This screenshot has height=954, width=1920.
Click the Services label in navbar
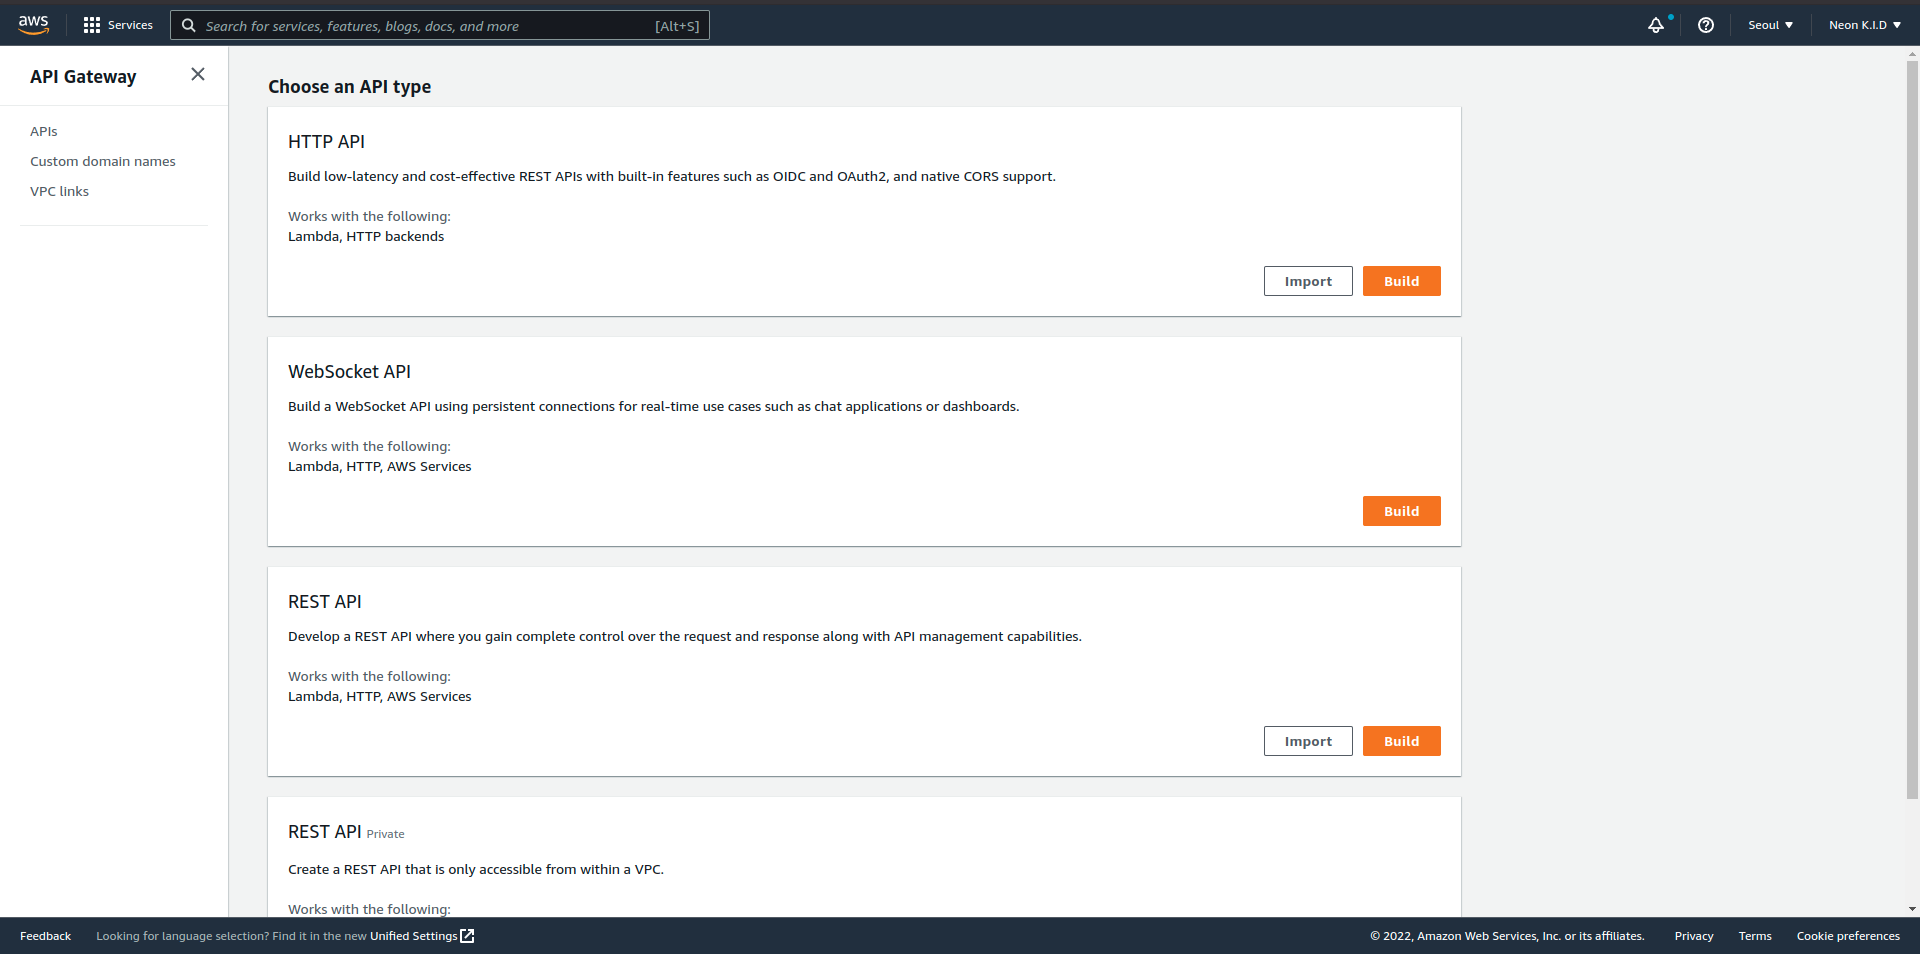click(x=130, y=25)
